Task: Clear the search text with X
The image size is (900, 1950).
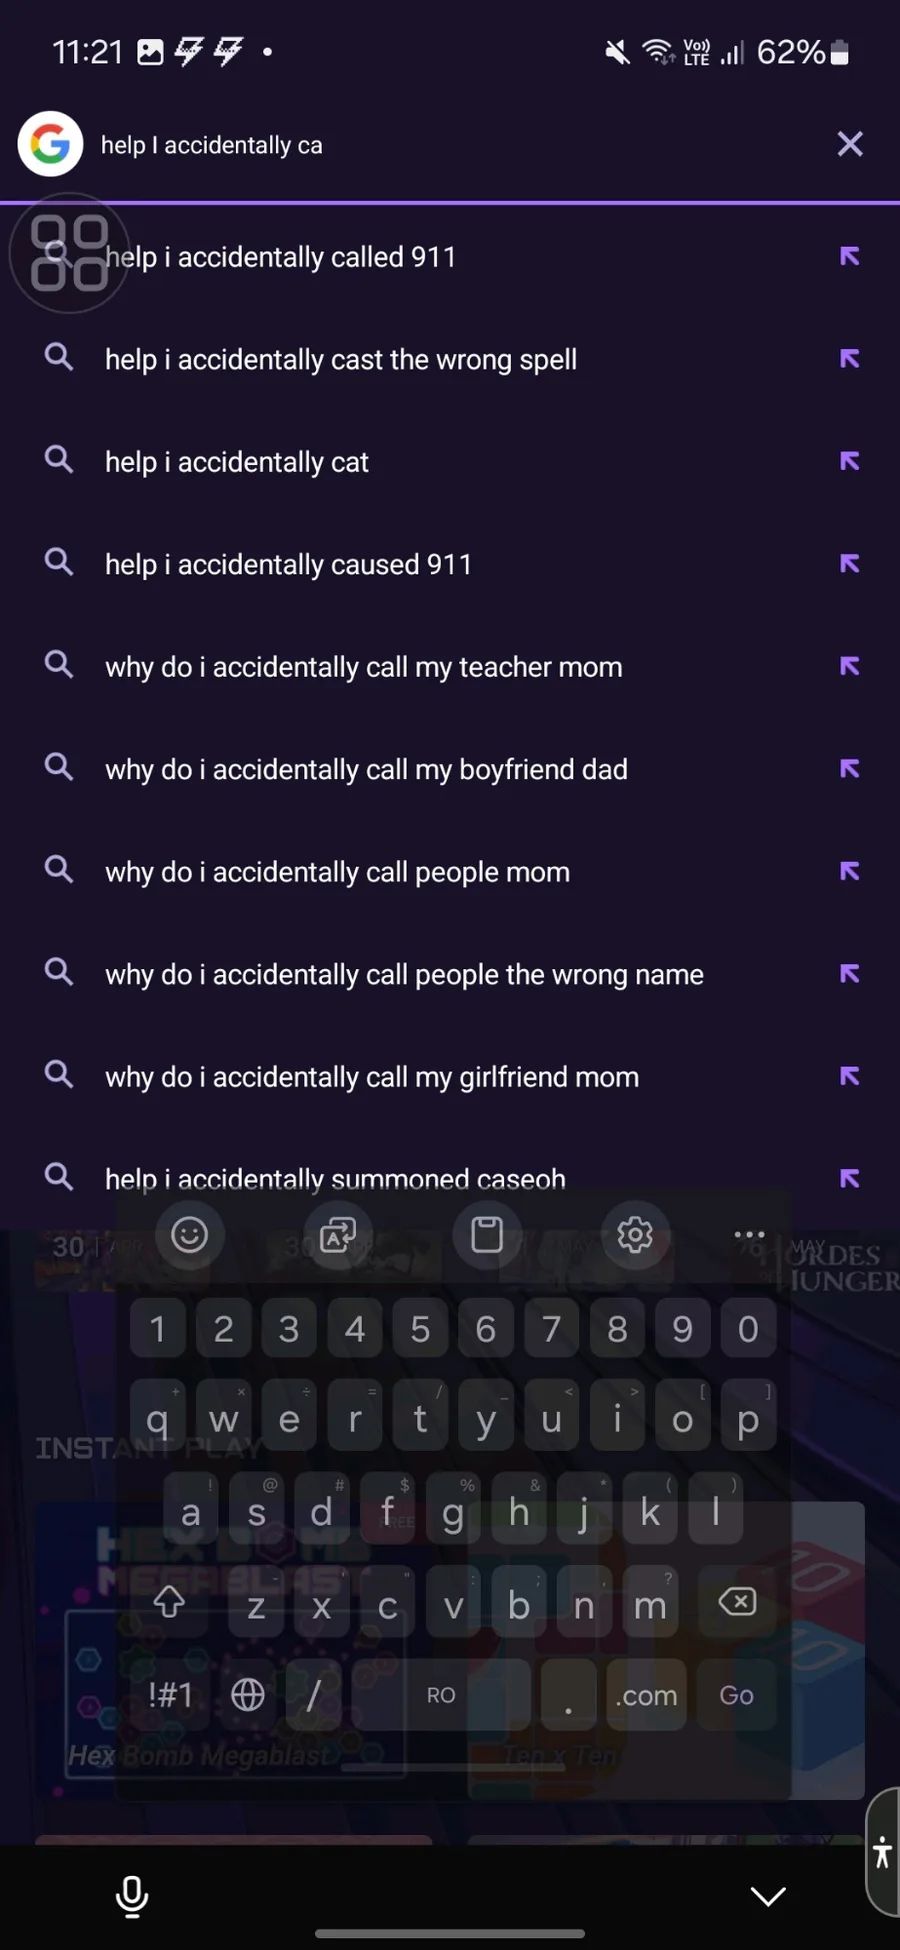Action: (x=850, y=144)
